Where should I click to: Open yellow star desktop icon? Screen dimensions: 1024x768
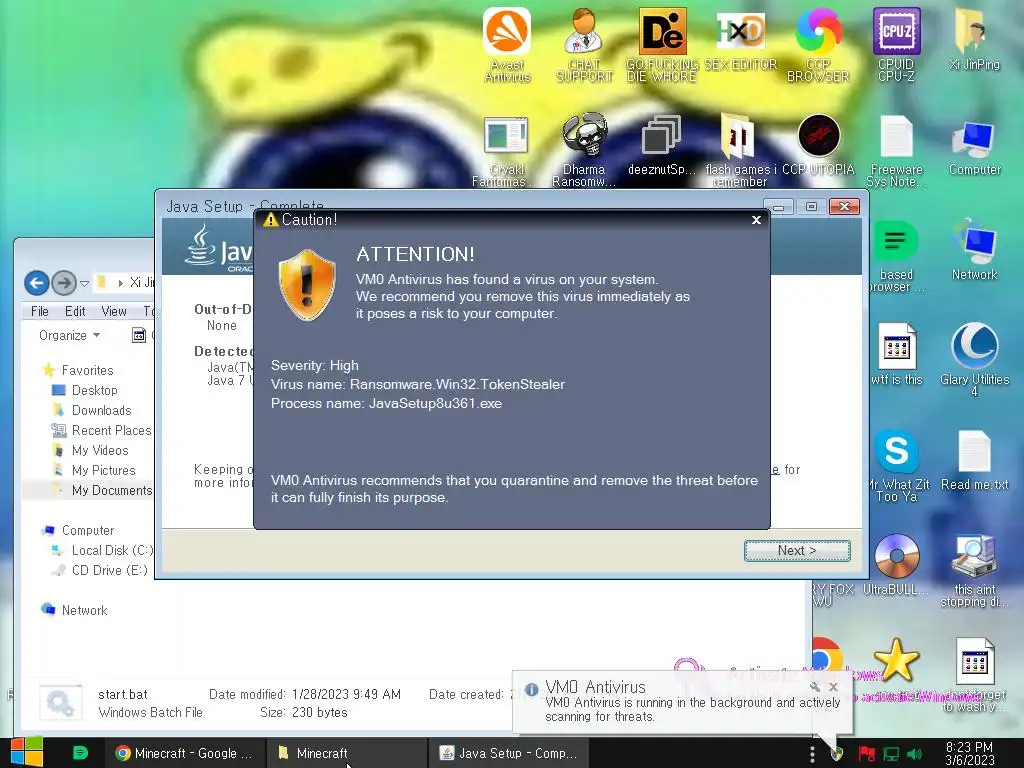[896, 660]
